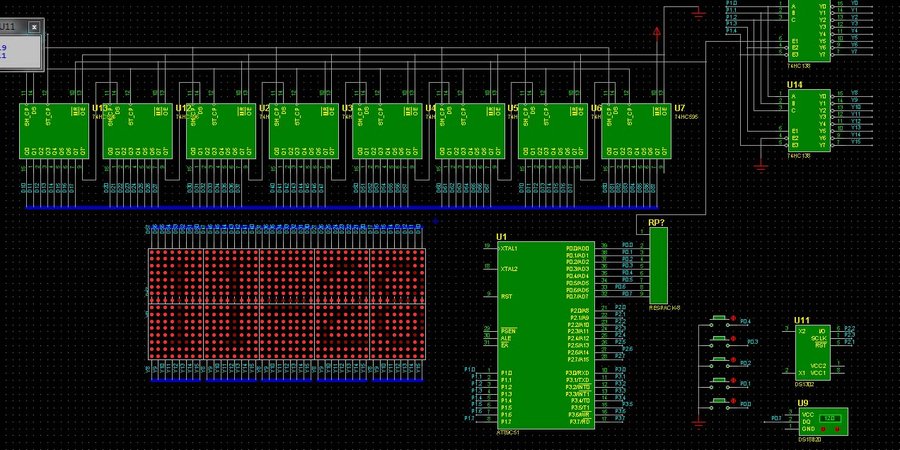Select the U9 DS18B20 temperature sensor
The width and height of the screenshot is (900, 450).
point(822,422)
